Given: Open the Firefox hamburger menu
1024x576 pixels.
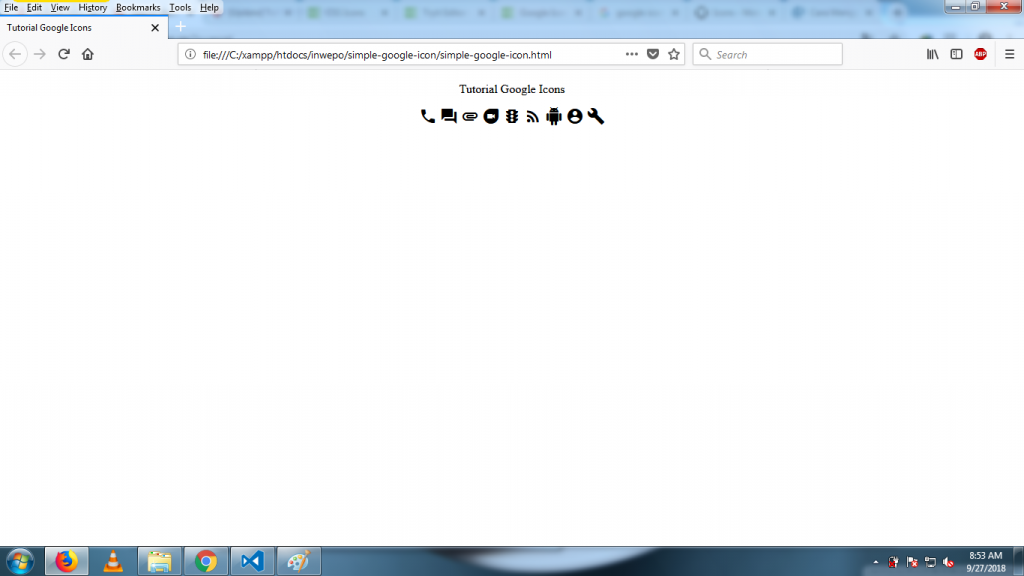Looking at the screenshot, I should 1010,54.
